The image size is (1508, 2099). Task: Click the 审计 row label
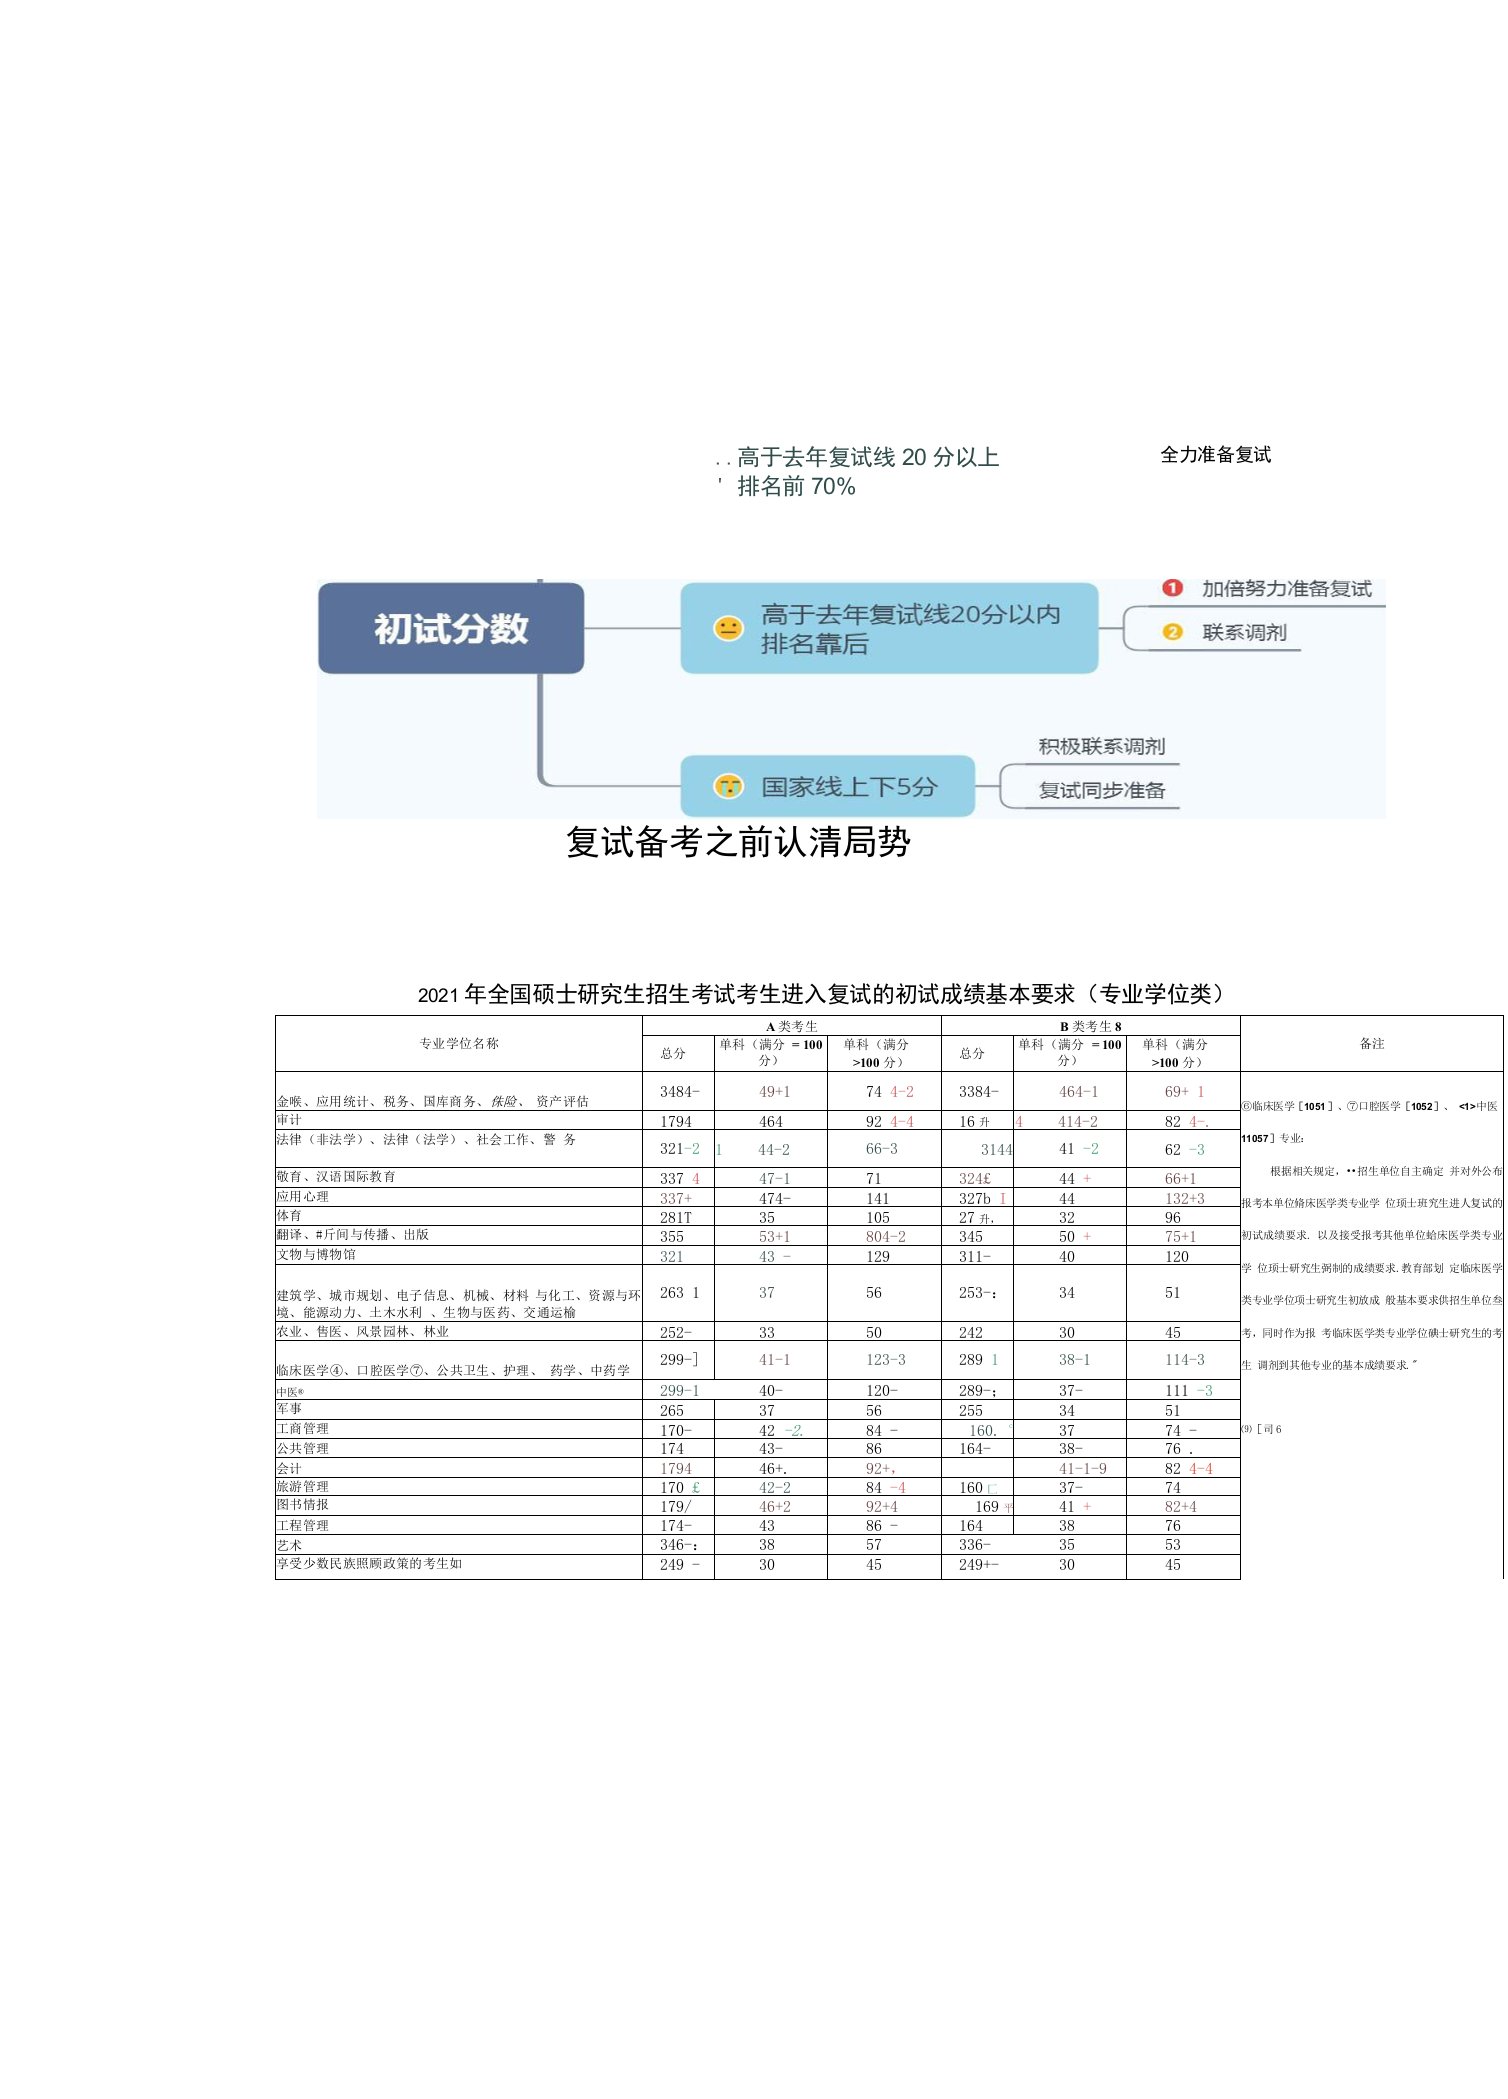tap(289, 1120)
